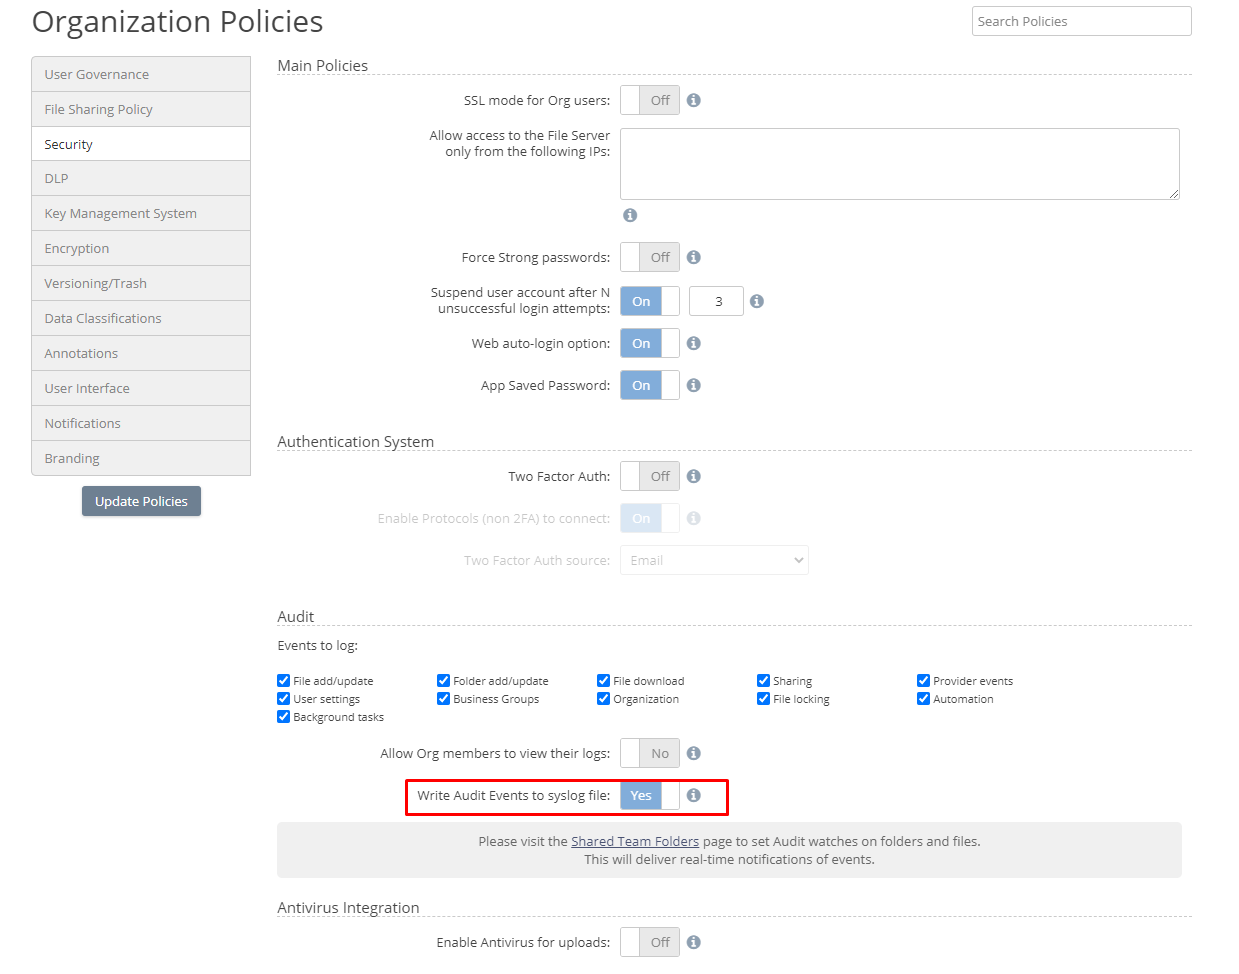Open the Shared Team Folders link

coord(634,841)
